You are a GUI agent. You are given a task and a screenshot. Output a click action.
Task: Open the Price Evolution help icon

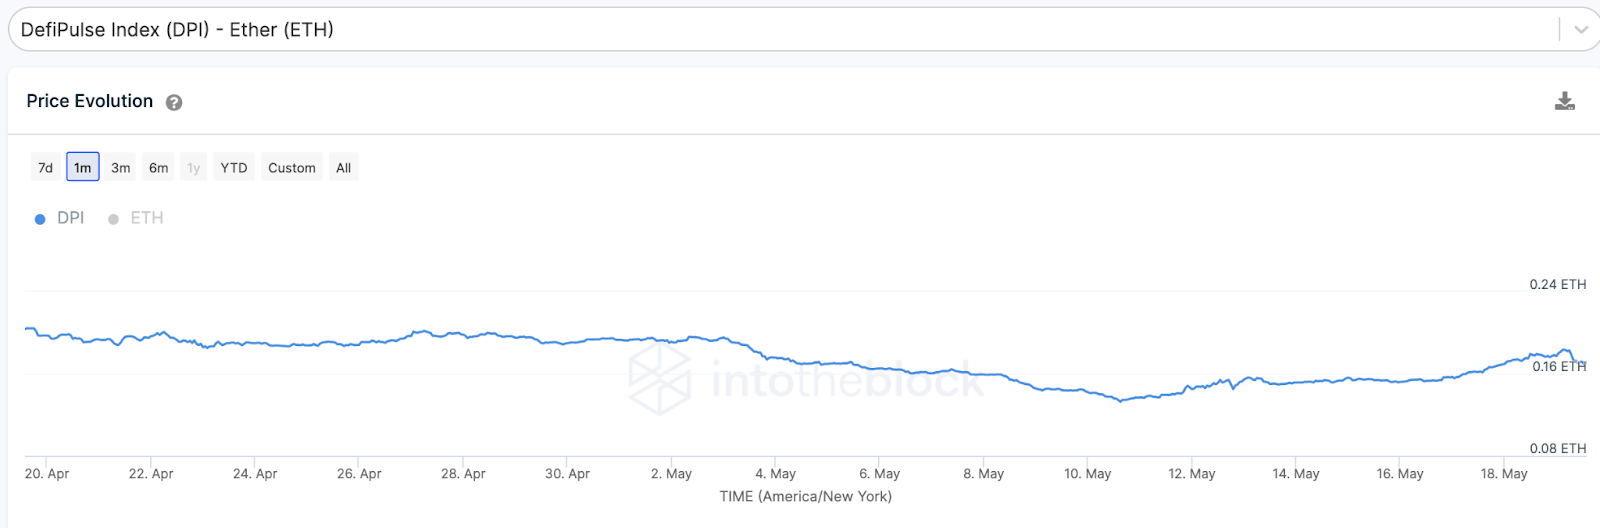click(174, 102)
